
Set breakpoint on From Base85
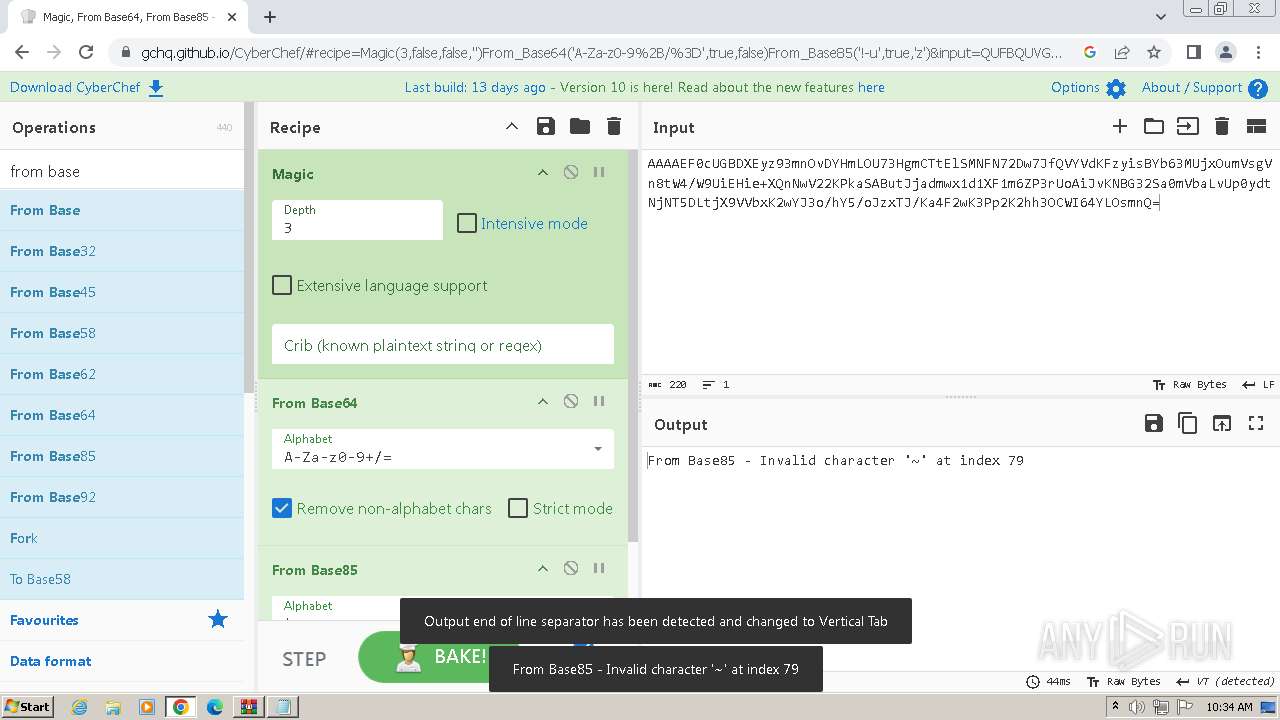pyautogui.click(x=599, y=568)
